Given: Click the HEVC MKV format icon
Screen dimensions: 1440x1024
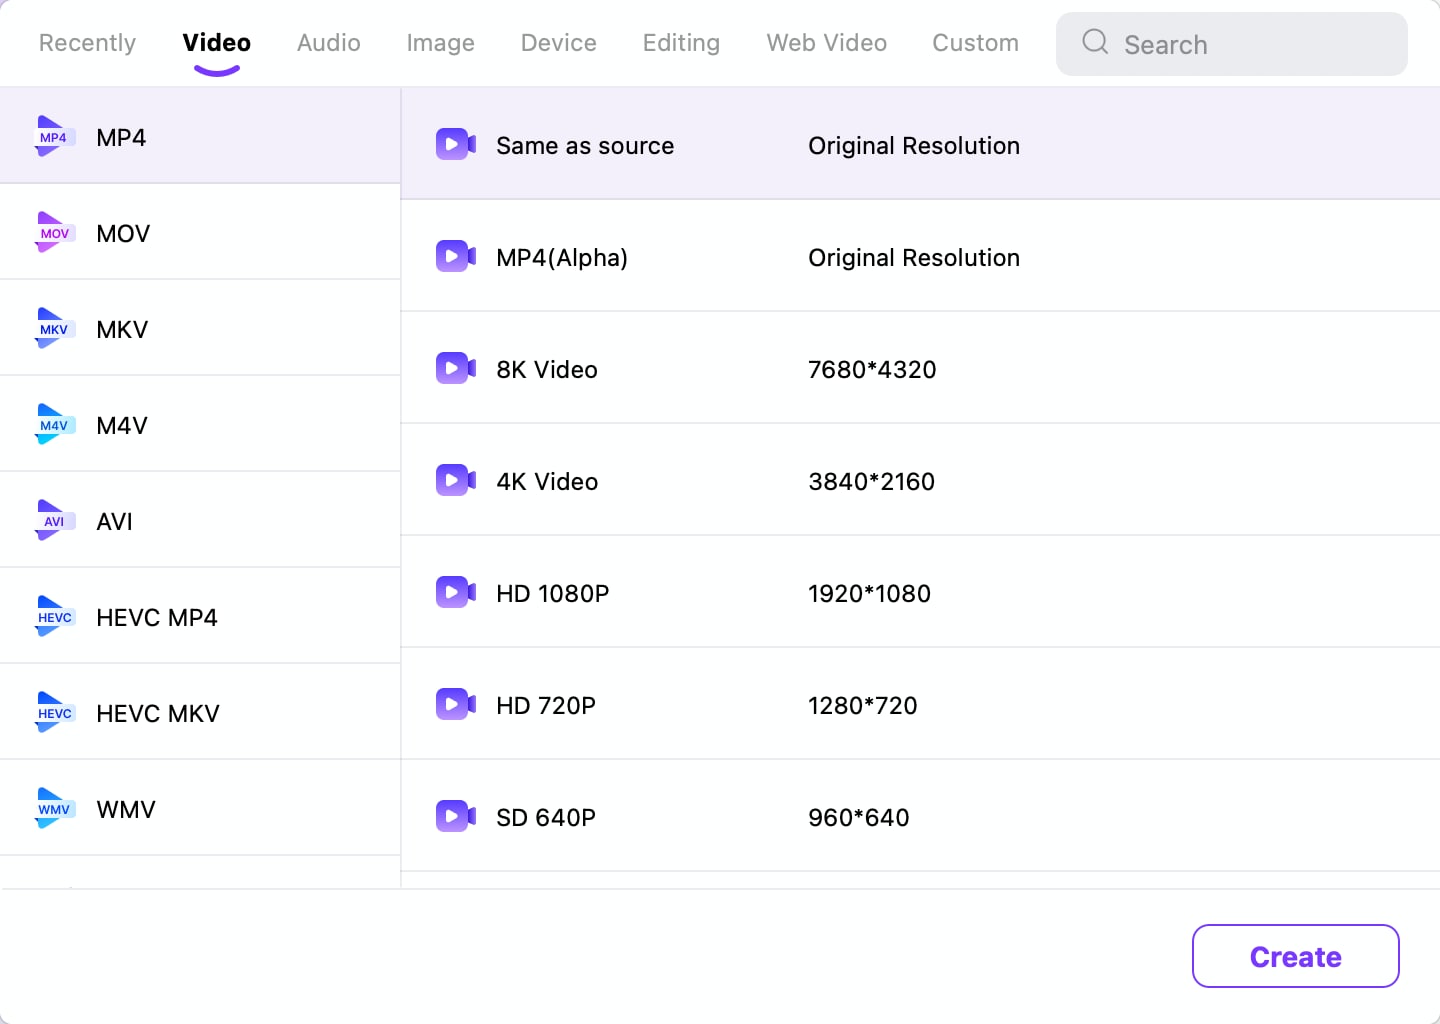Looking at the screenshot, I should click(54, 713).
